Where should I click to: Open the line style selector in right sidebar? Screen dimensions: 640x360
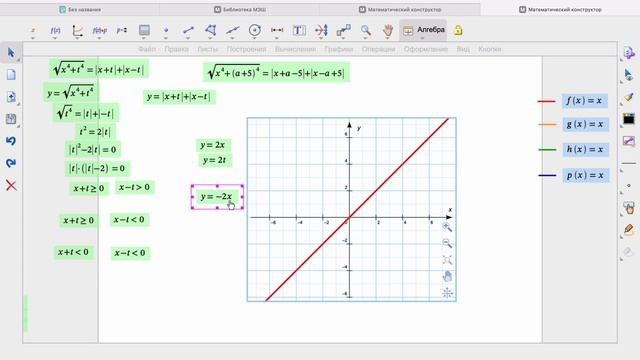pos(629,163)
